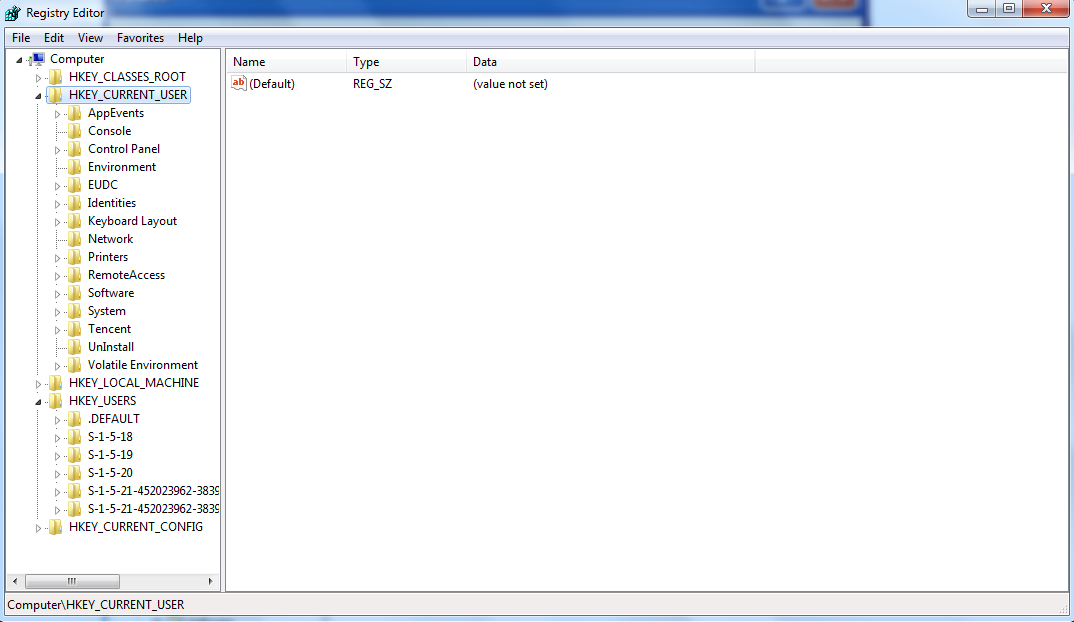
Task: Expand the HKEY_LOCAL_MACHINE key
Action: tap(38, 384)
